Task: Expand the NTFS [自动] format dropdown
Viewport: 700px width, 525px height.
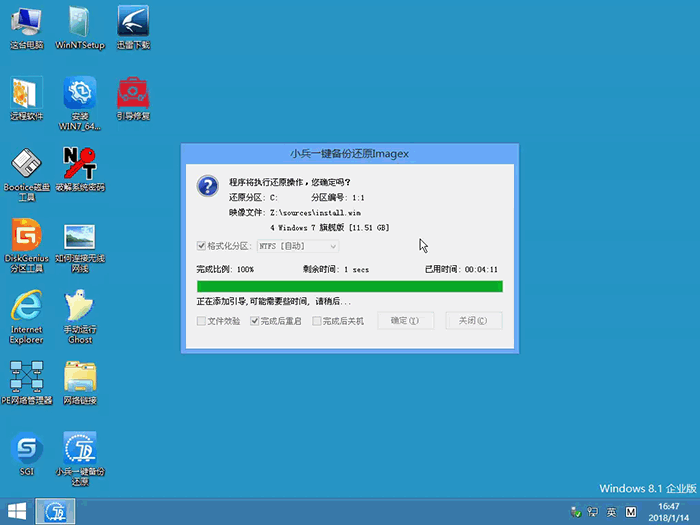Action: [x=298, y=246]
